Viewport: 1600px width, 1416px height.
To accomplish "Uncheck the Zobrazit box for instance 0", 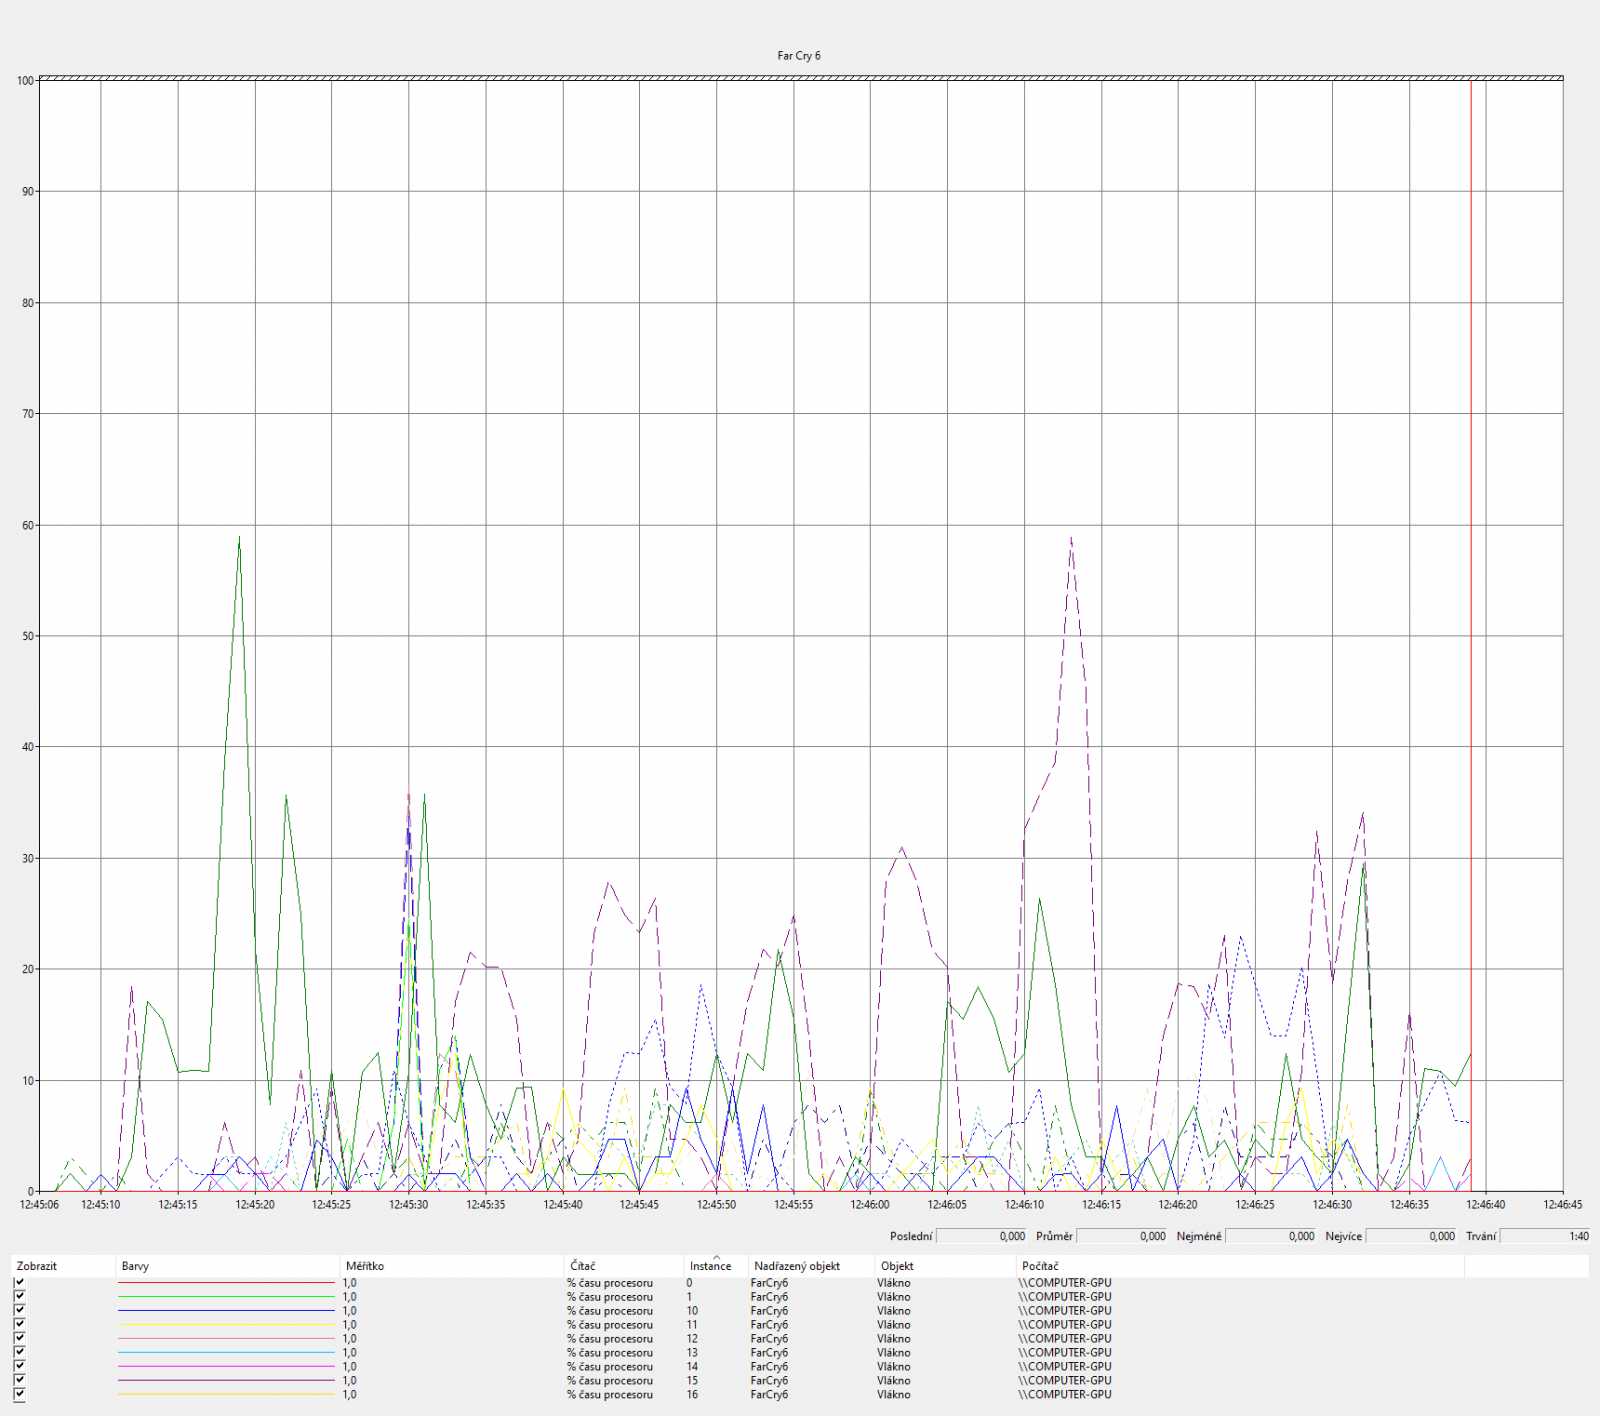I will [19, 1283].
